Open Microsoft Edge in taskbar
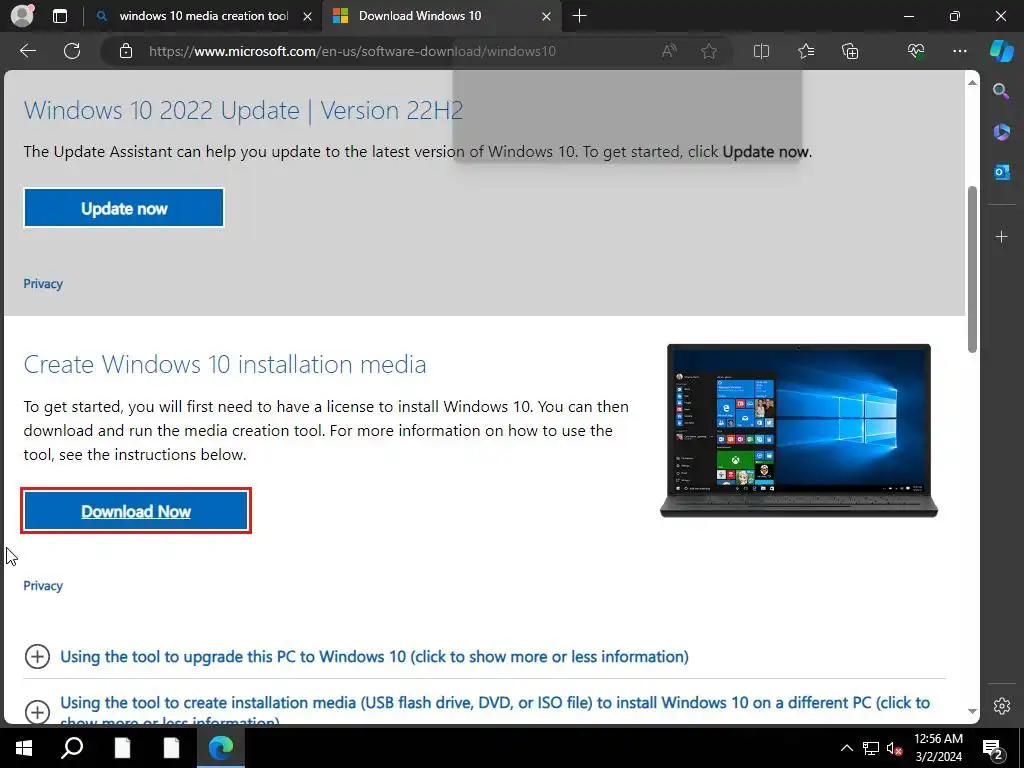The image size is (1024, 768). pyautogui.click(x=221, y=748)
